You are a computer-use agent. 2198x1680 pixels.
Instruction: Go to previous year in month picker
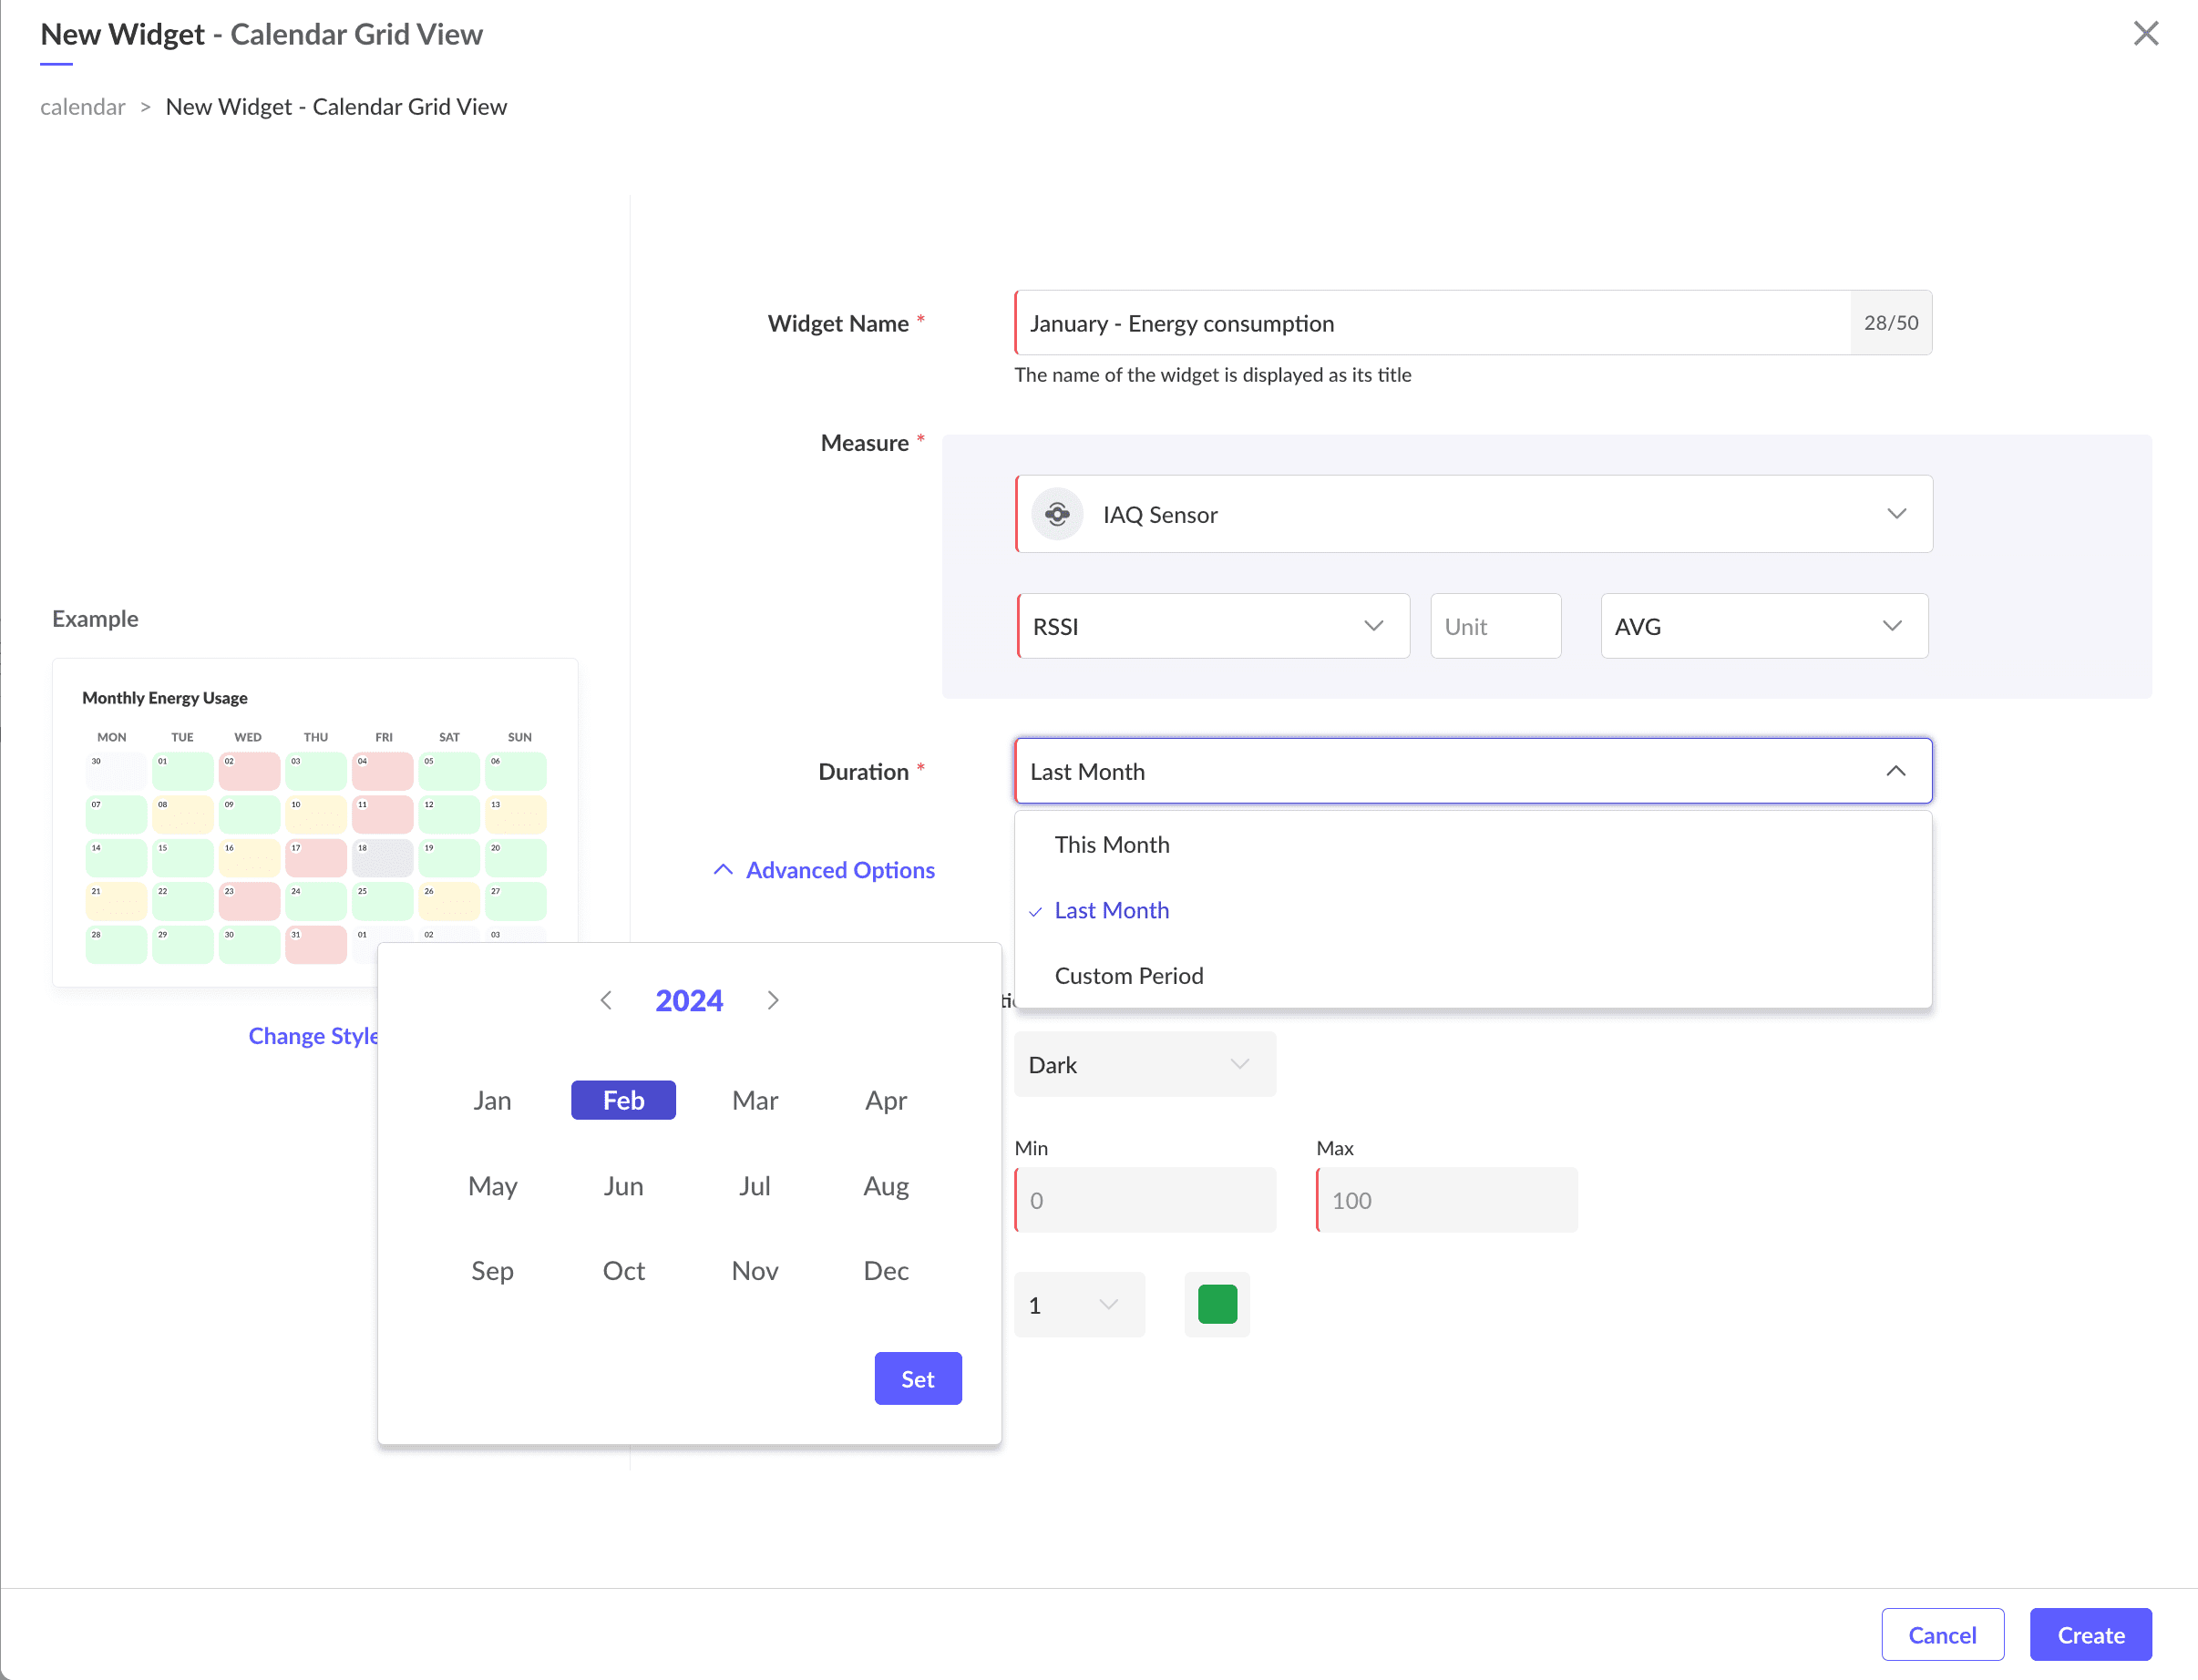(606, 1000)
